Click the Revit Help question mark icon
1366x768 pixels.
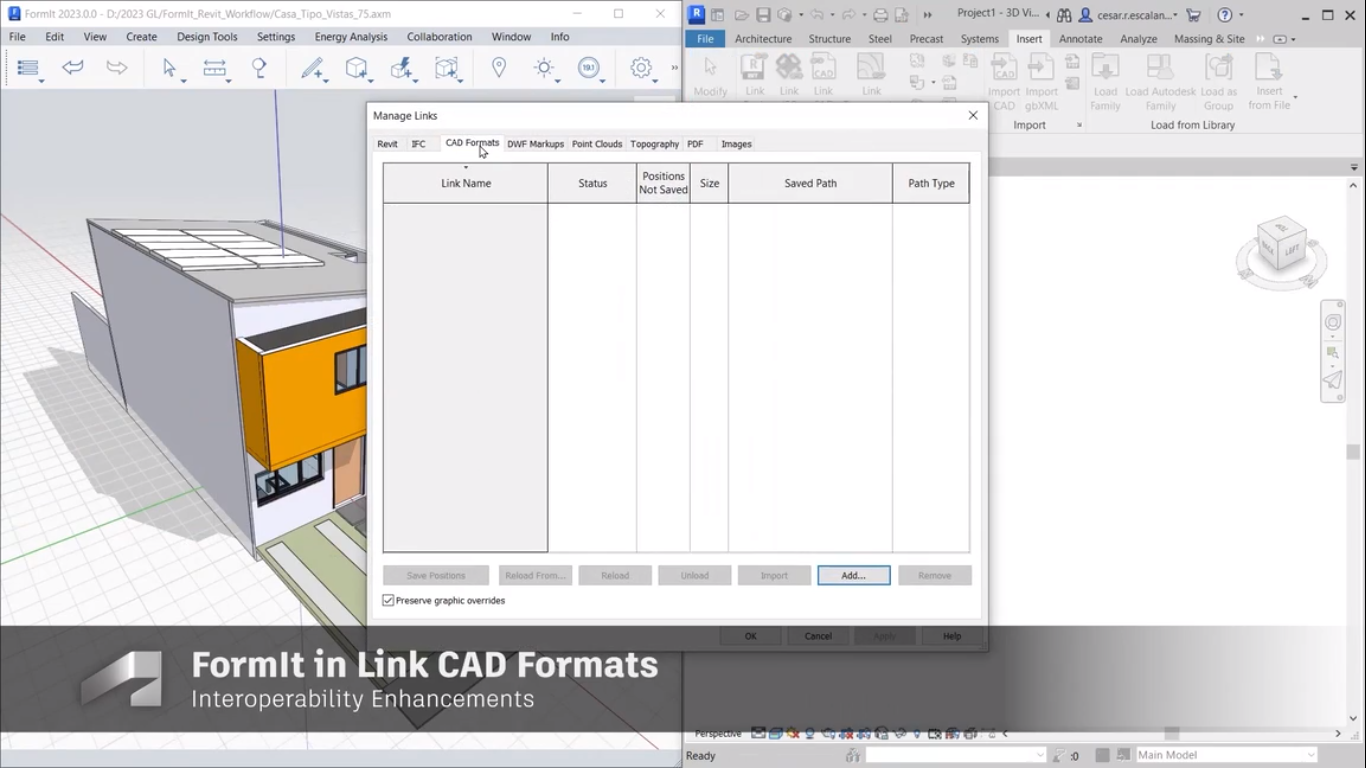coord(1225,15)
